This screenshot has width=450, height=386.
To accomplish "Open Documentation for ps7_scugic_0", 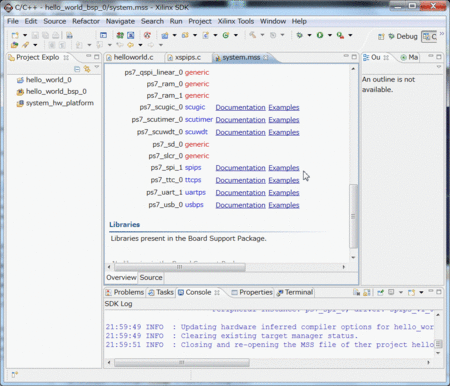I will [240, 108].
